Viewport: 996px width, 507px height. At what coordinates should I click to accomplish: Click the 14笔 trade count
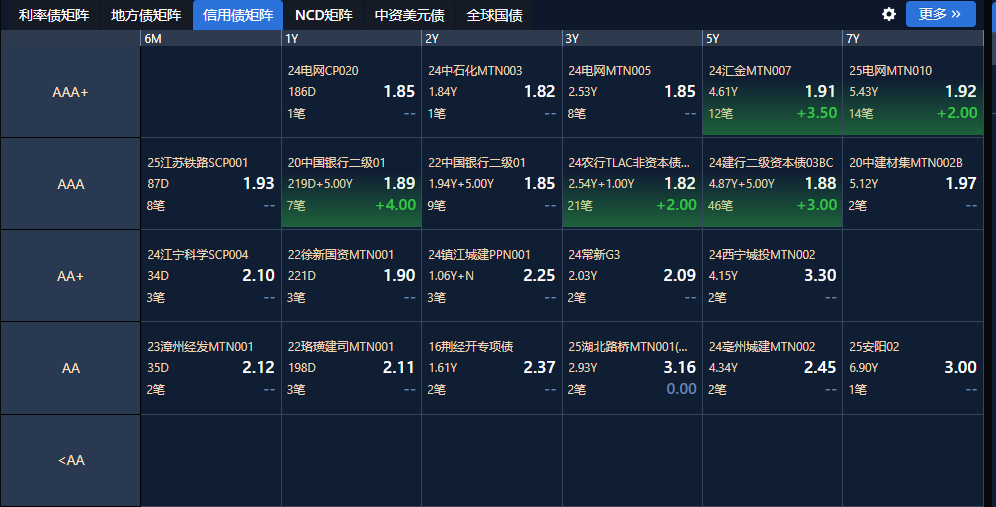coord(861,114)
